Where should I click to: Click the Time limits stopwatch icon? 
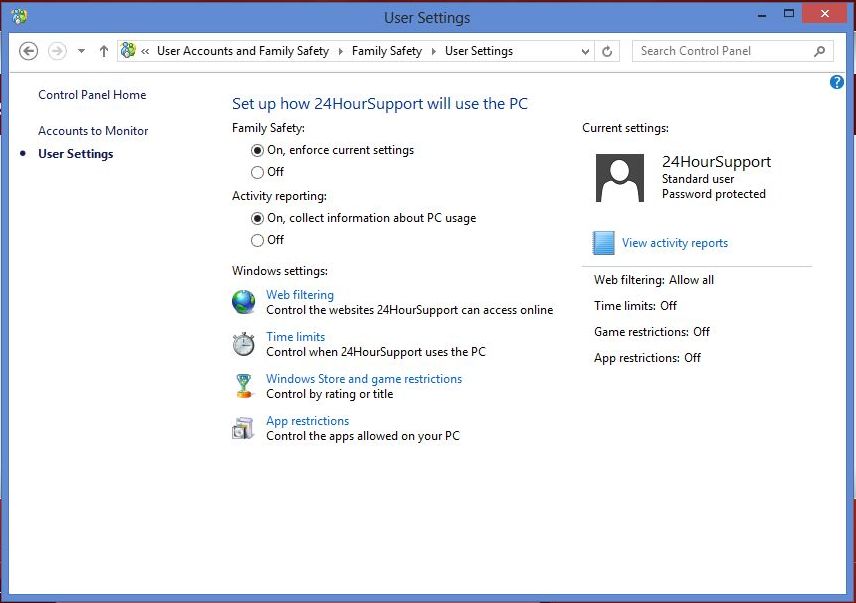click(243, 344)
